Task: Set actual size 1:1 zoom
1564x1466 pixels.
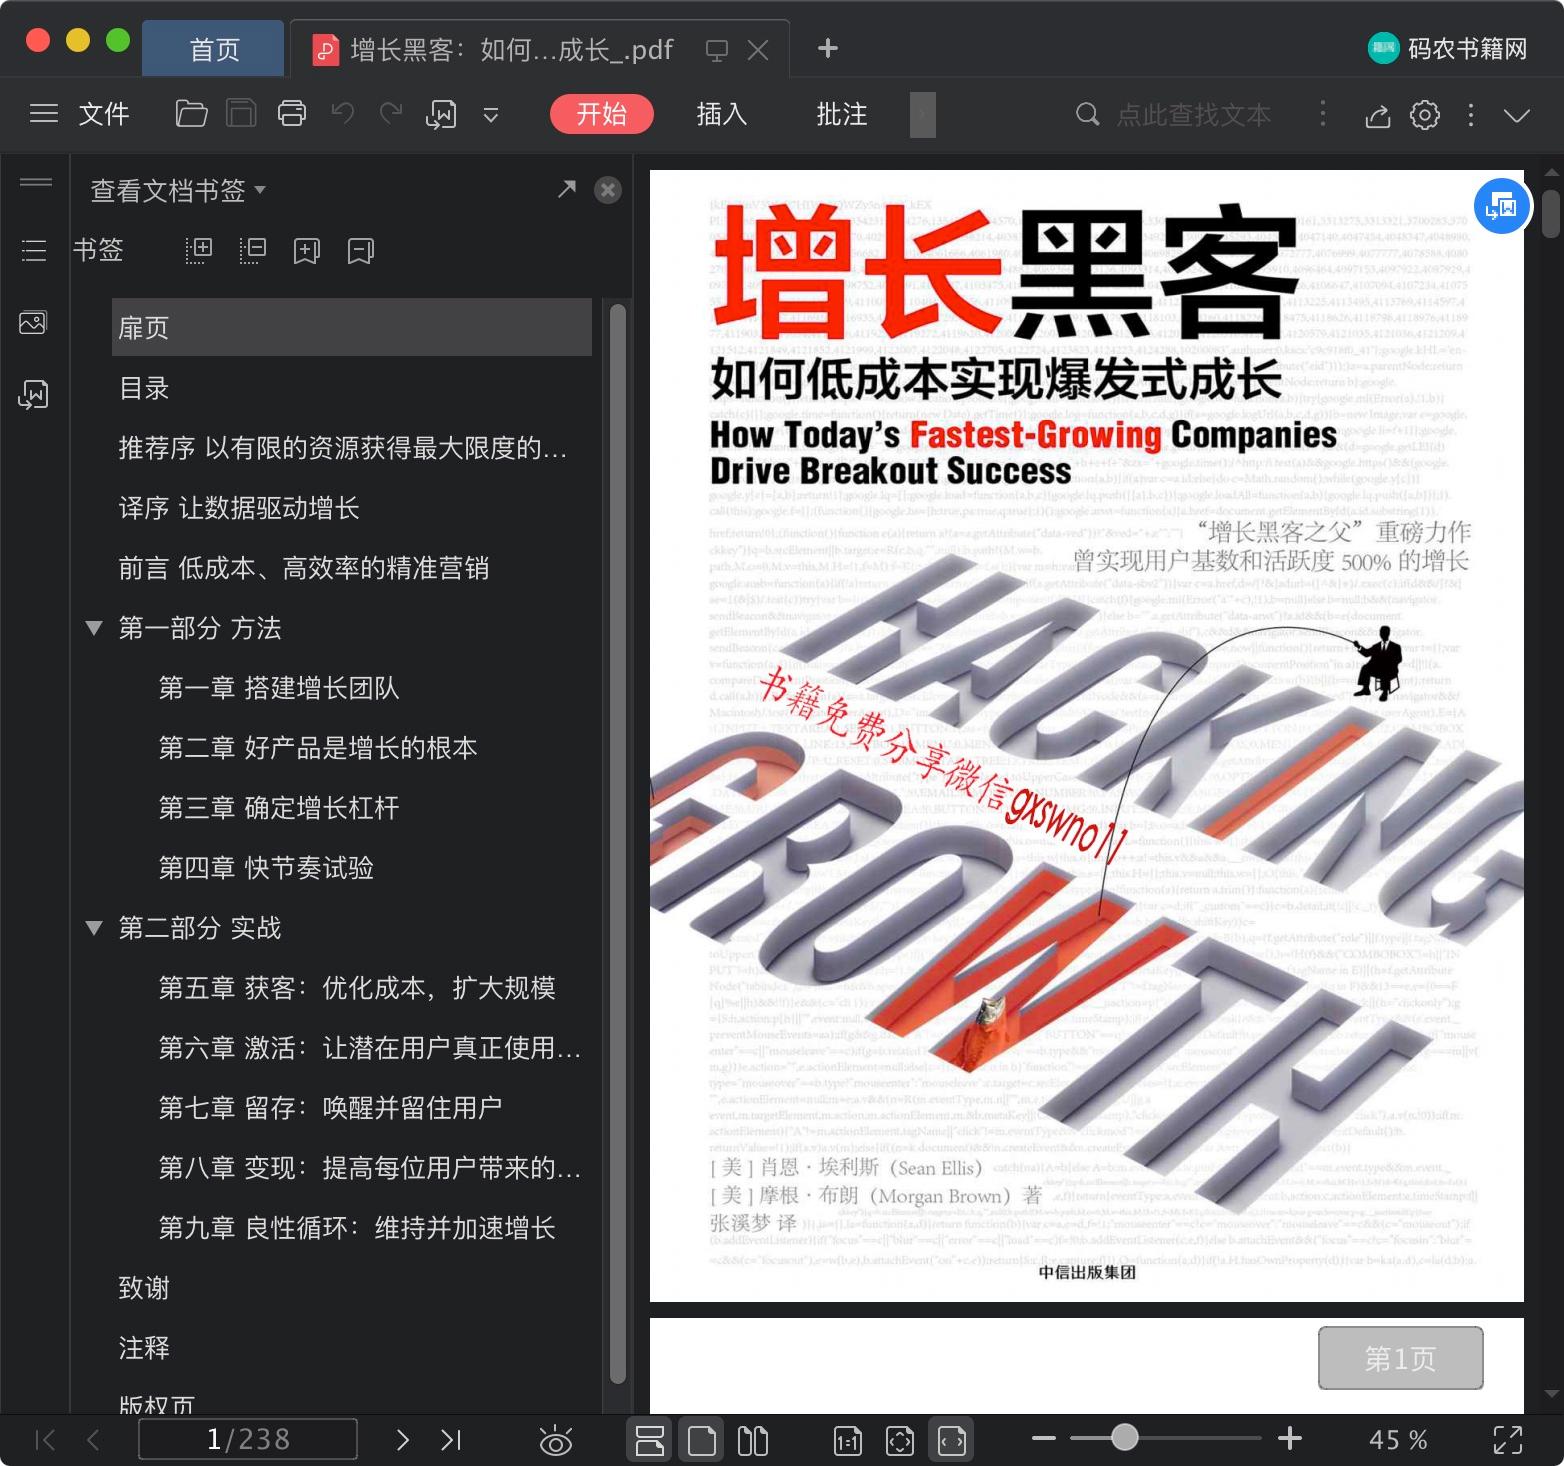Action: 848,1440
